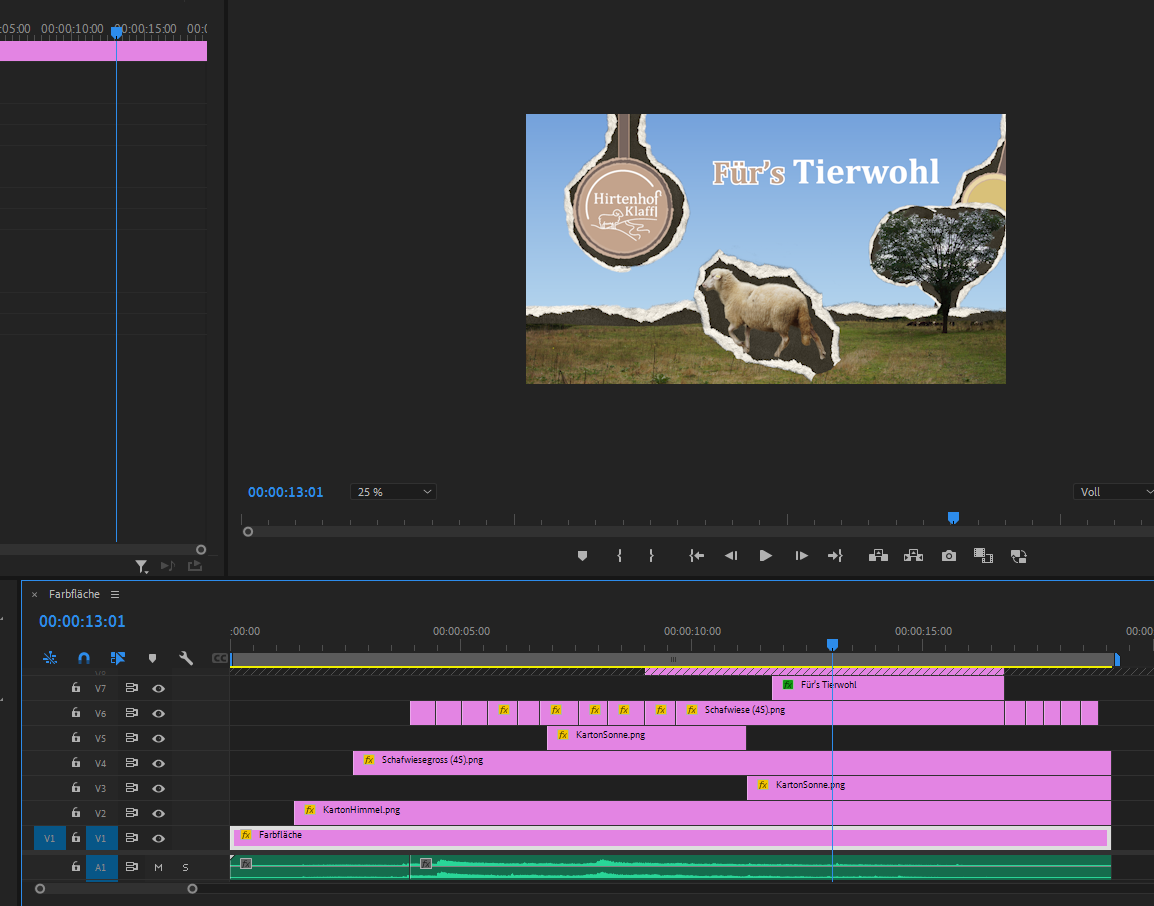This screenshot has height=906, width=1154.
Task: Click the Mark In bracket icon
Action: pyautogui.click(x=619, y=556)
